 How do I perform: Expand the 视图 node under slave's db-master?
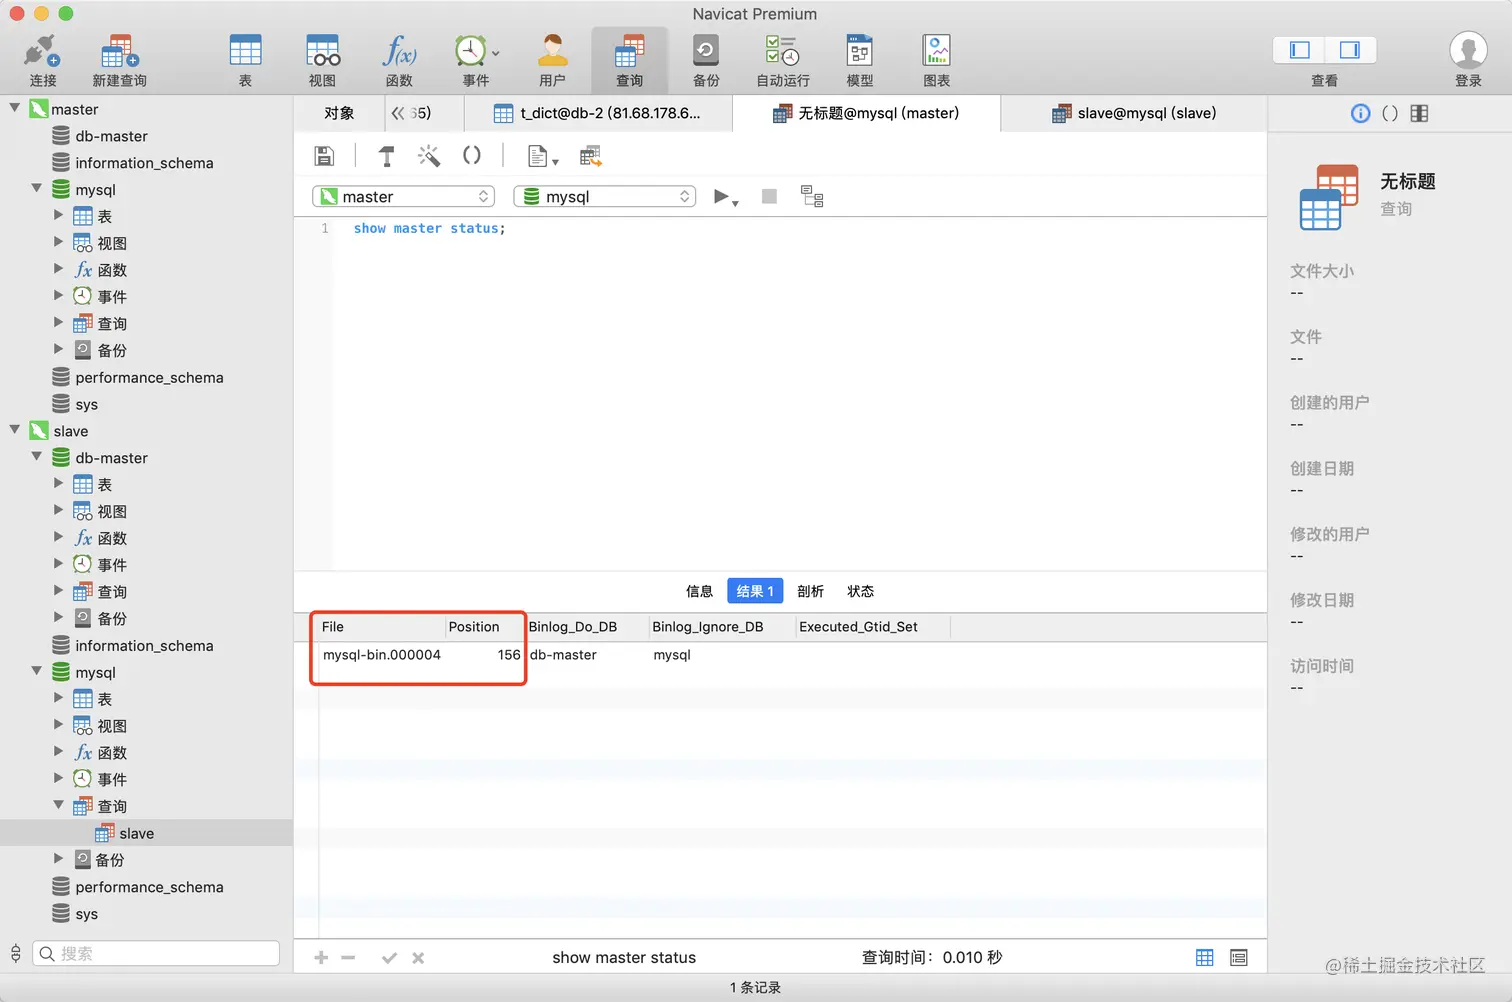[58, 510]
